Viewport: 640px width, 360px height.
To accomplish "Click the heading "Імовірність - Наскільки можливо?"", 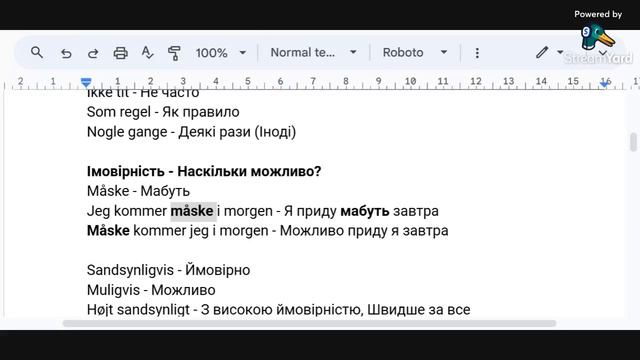I will pyautogui.click(x=204, y=171).
